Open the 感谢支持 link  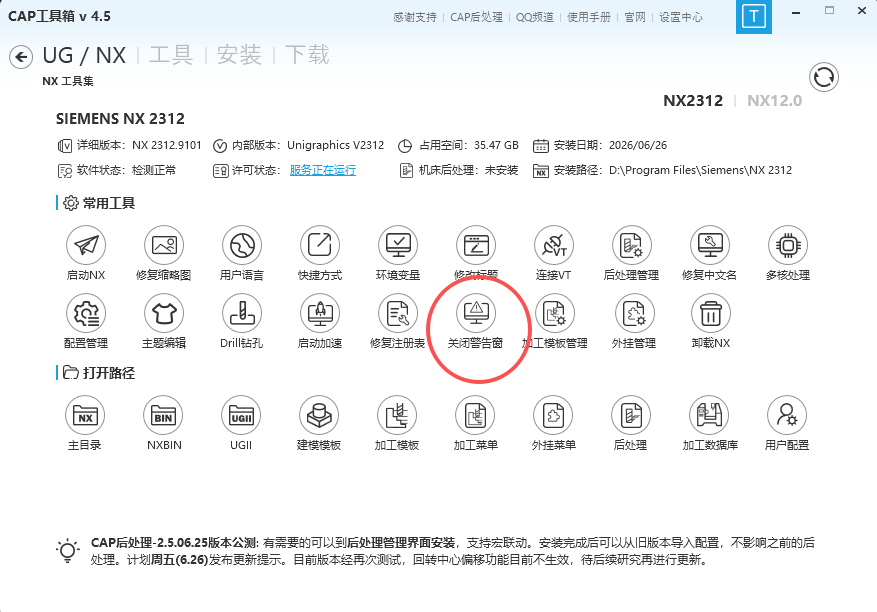pos(414,17)
